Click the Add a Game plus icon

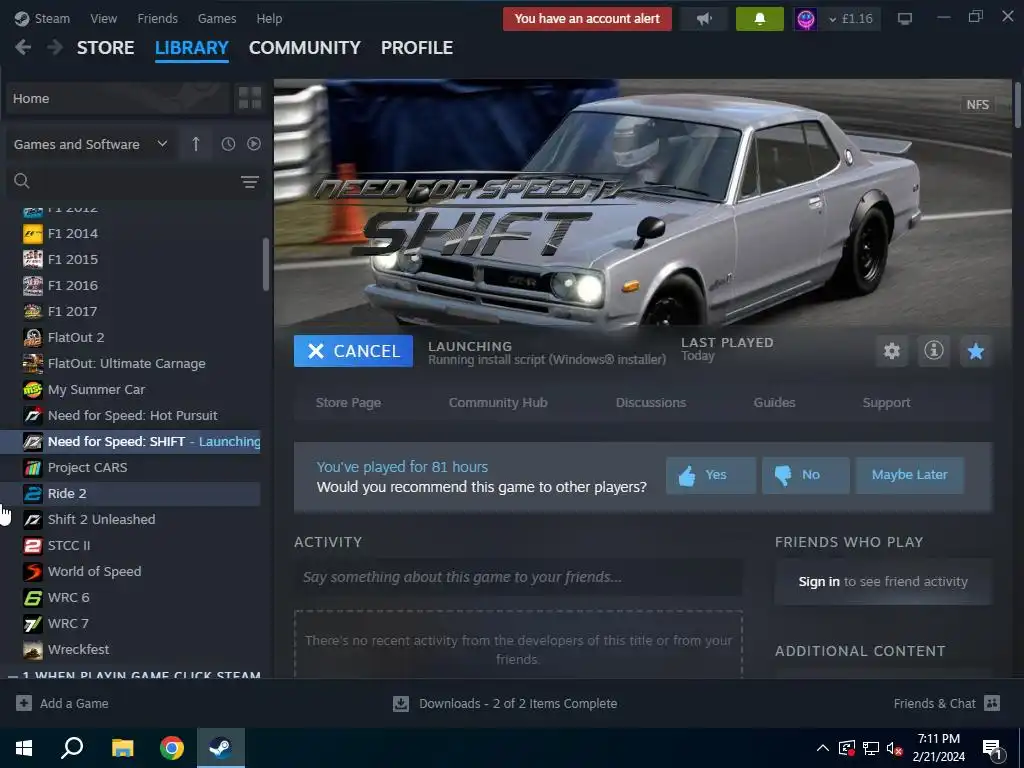pyautogui.click(x=24, y=703)
